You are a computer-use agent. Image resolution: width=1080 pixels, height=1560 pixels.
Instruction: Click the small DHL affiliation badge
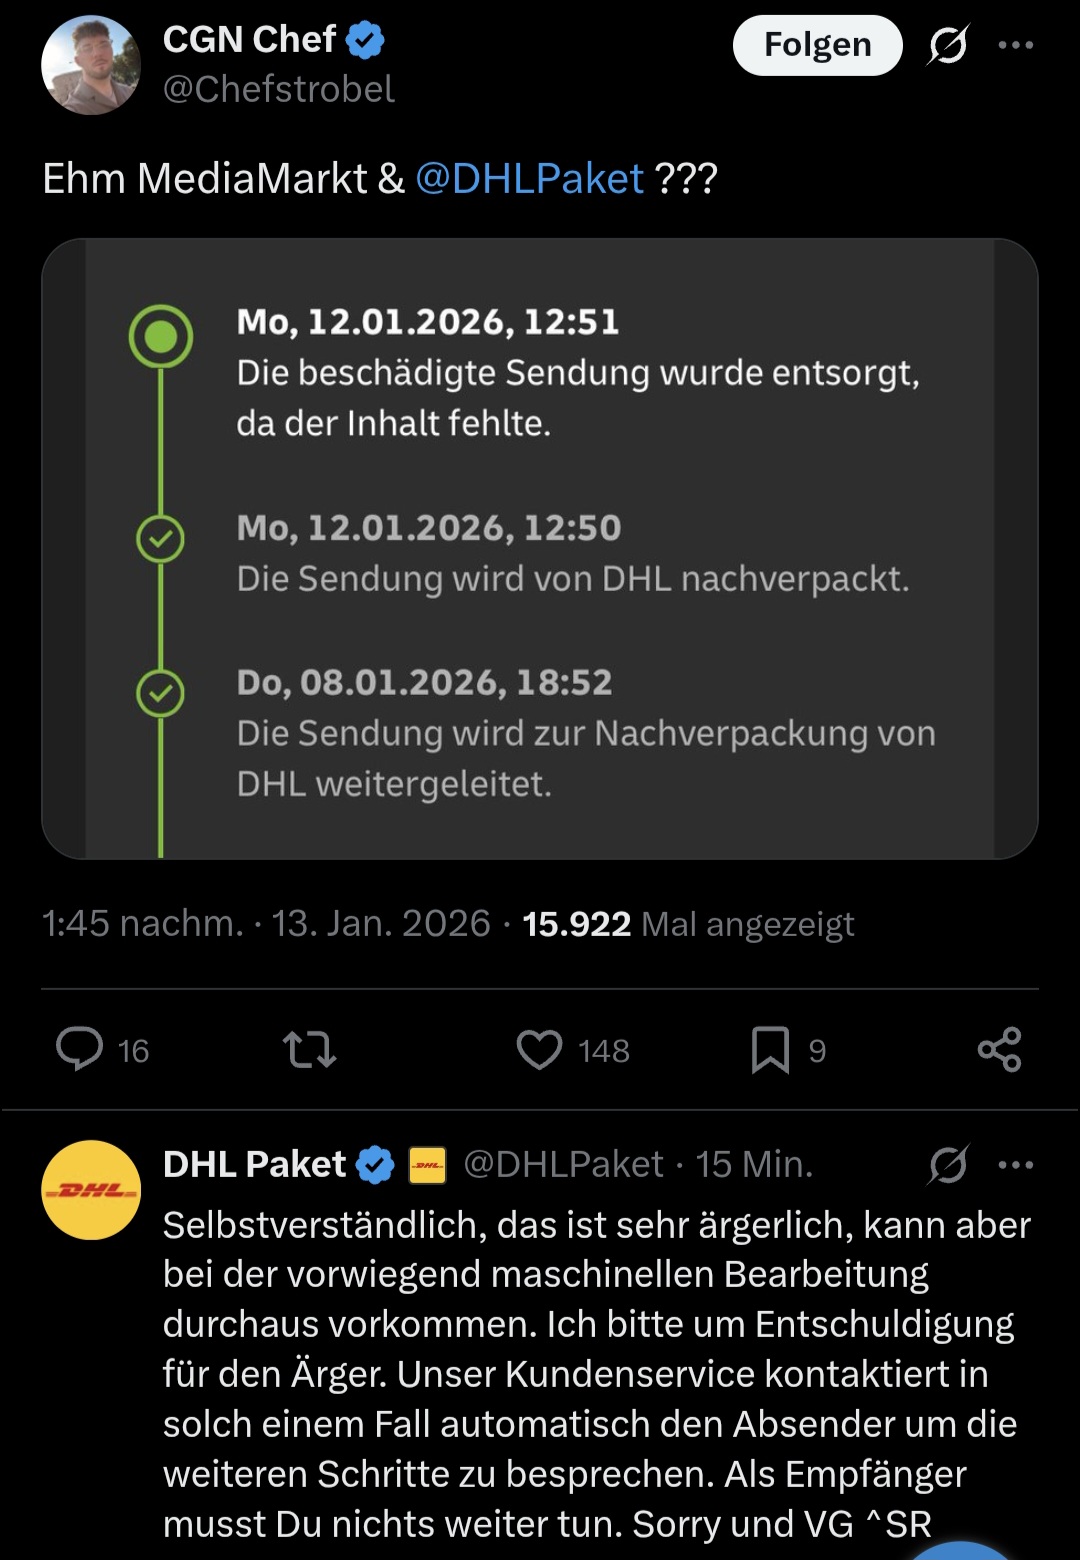click(428, 1165)
